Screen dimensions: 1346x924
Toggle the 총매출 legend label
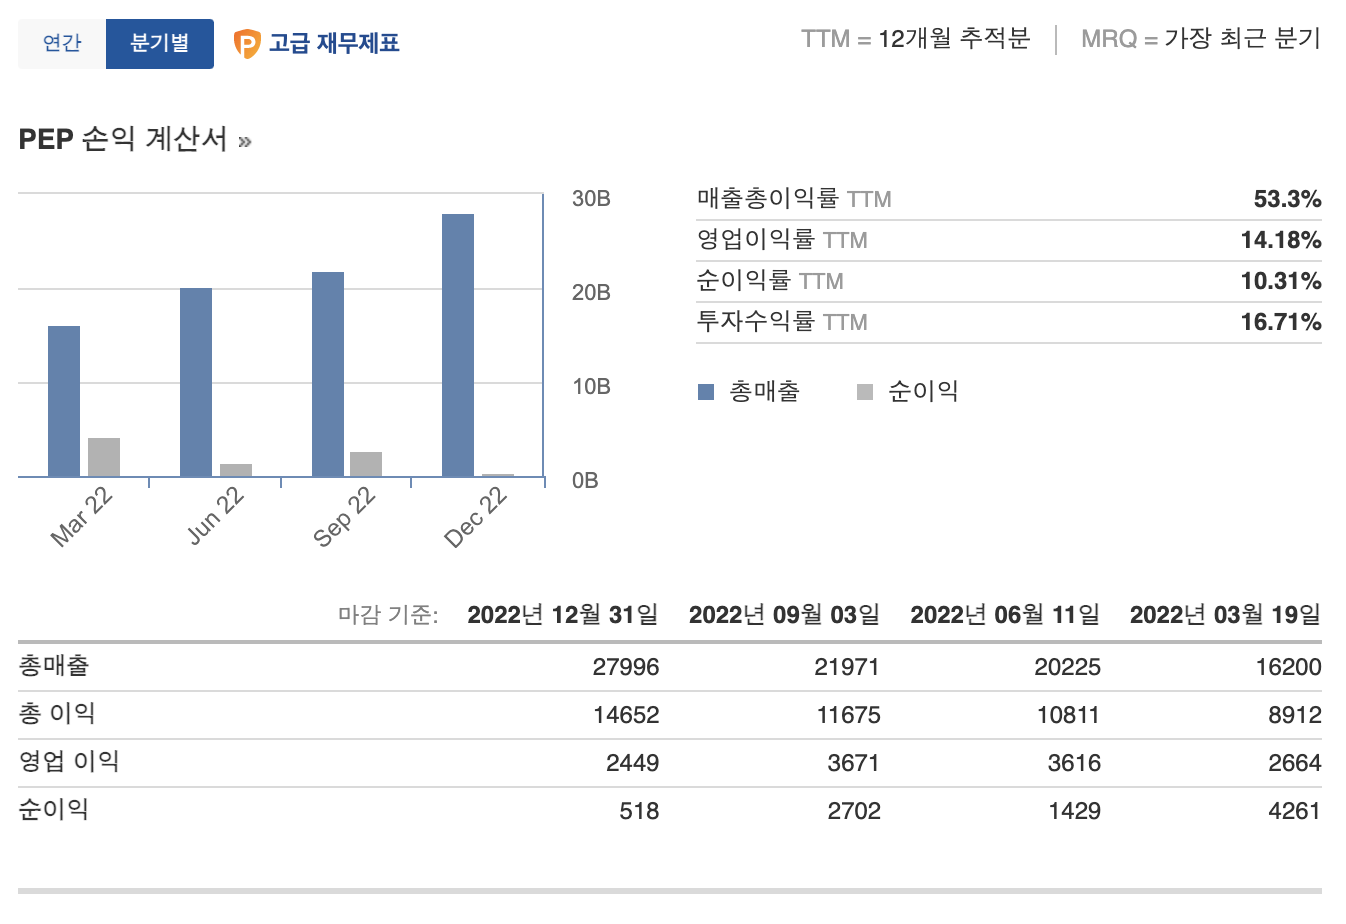765,392
